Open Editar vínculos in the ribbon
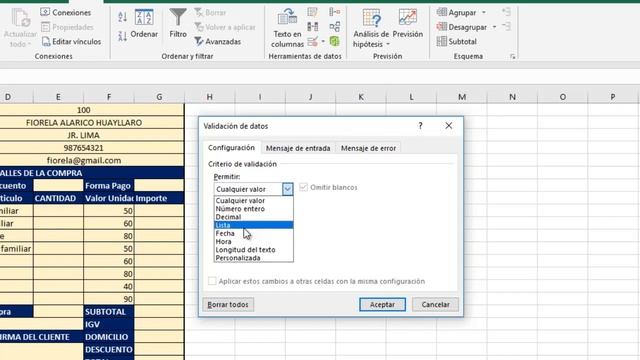Image resolution: width=640 pixels, height=360 pixels. click(x=71, y=42)
